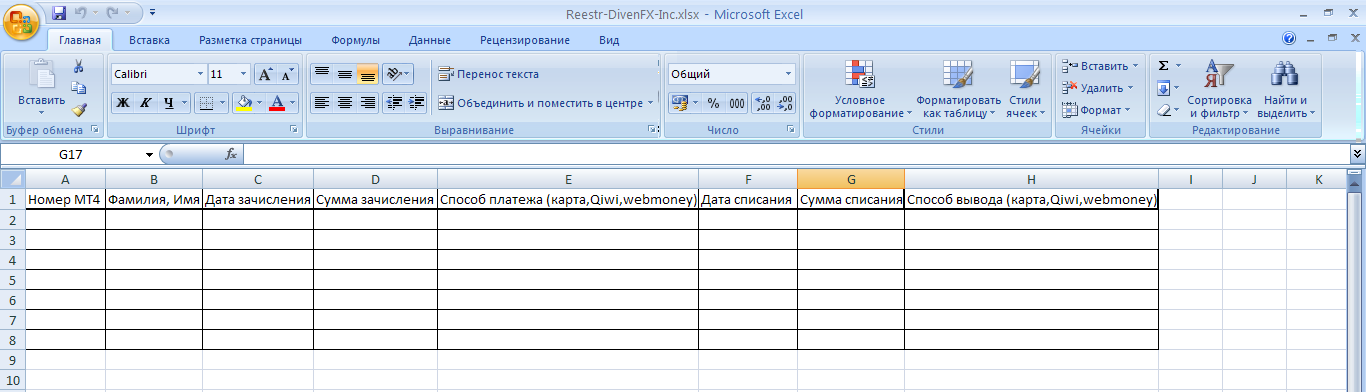Image resolution: width=1366 pixels, height=392 pixels.
Task: Expand the formula bar with the chevron
Action: click(1357, 154)
